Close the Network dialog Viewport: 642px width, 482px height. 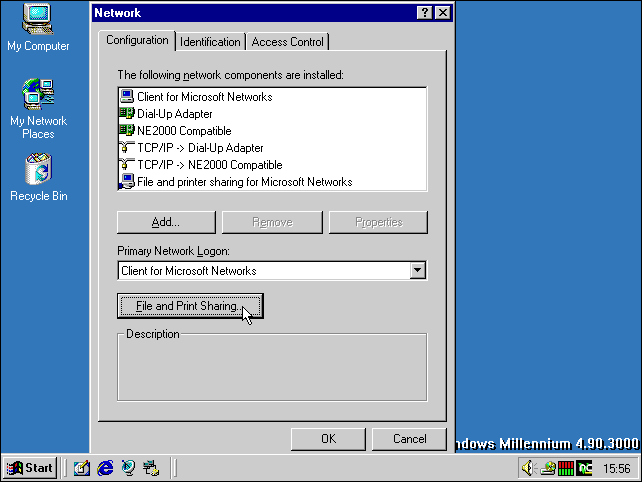pos(443,13)
